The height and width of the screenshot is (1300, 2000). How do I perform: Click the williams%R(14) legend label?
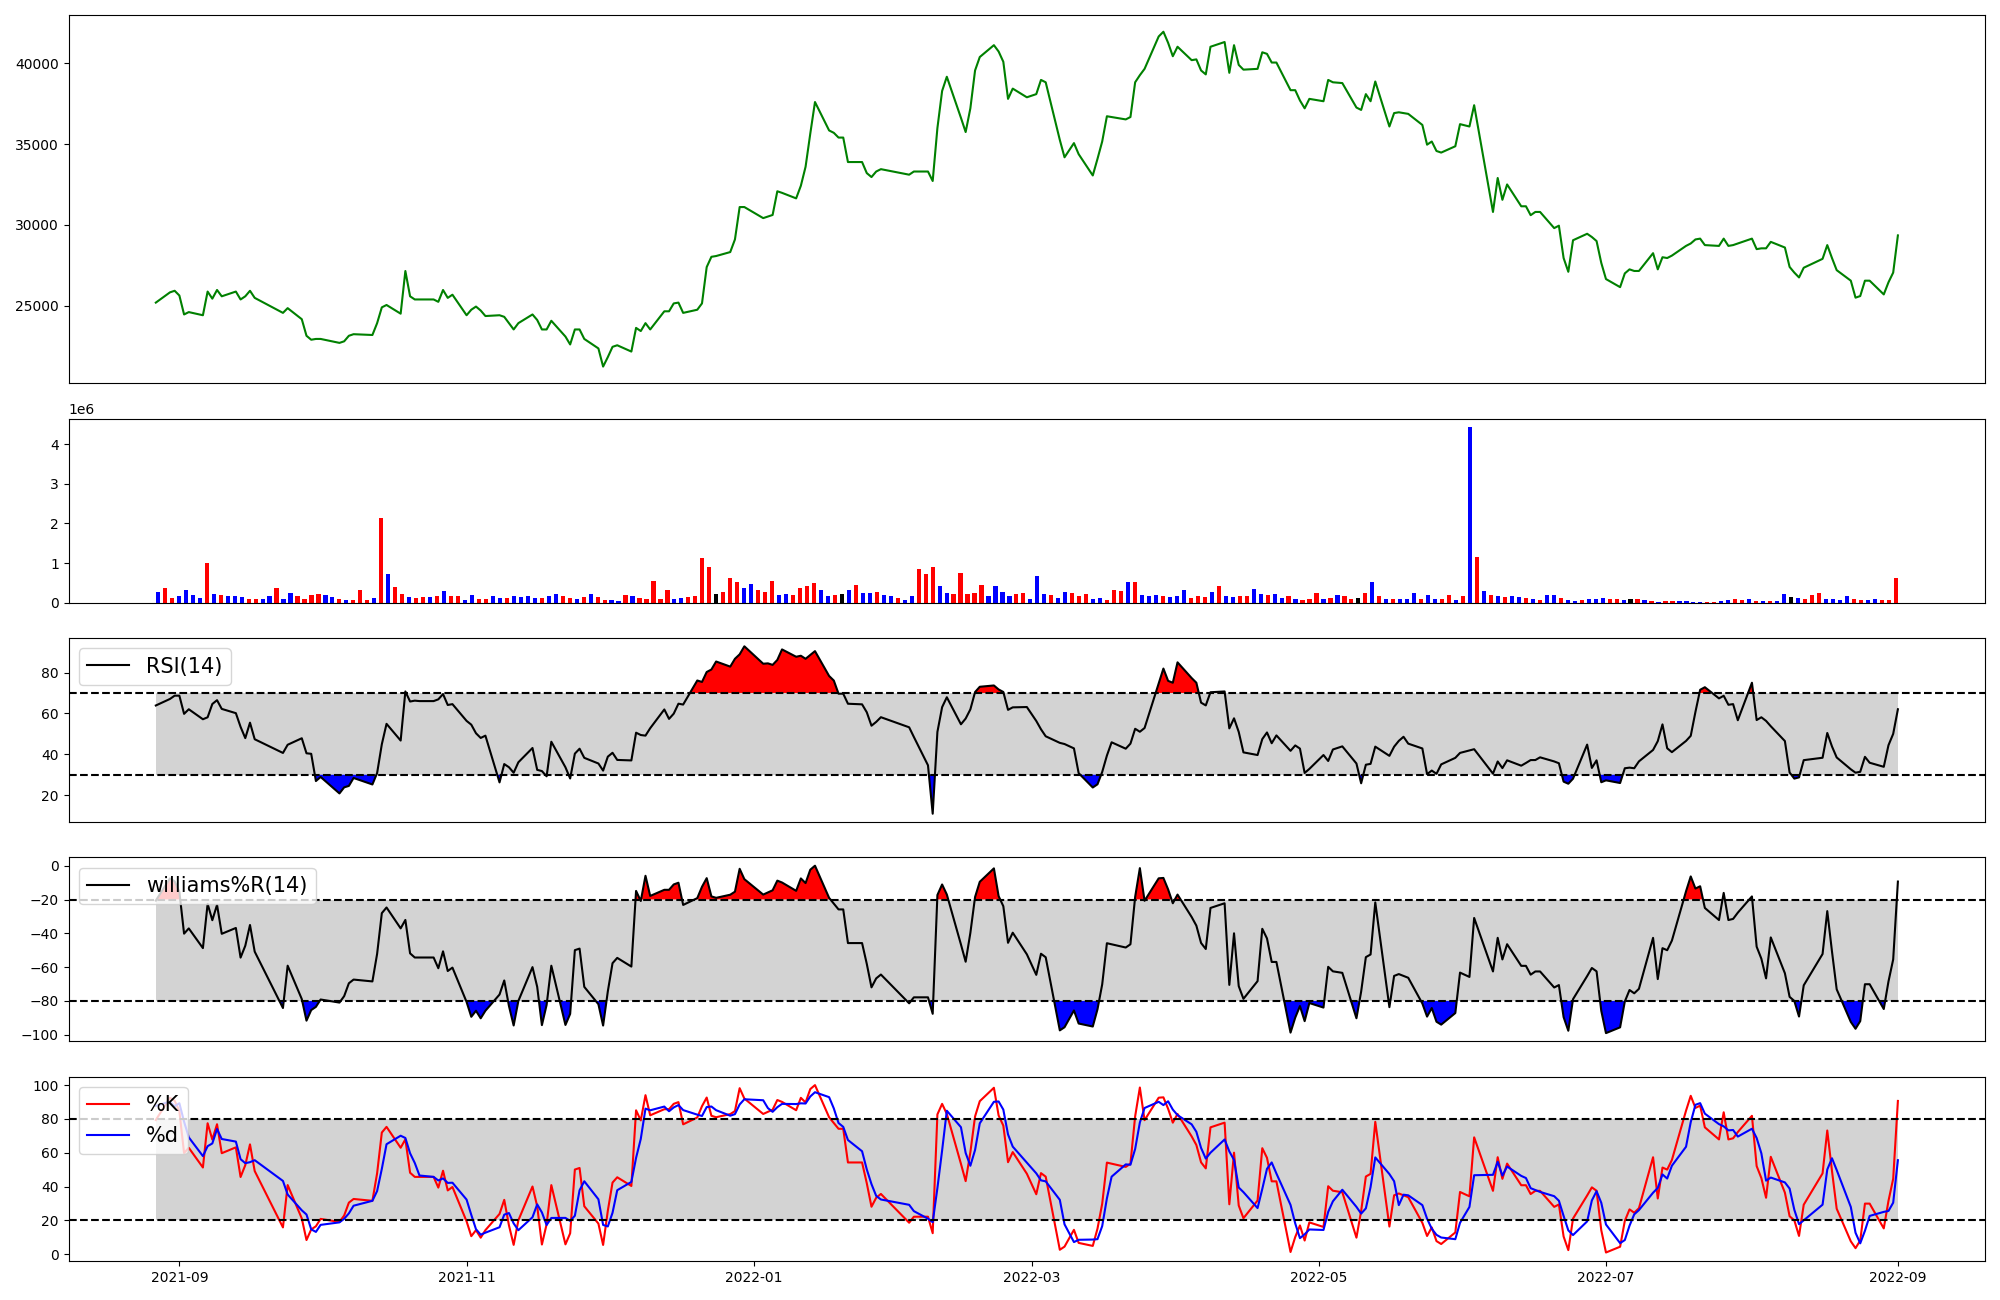click(x=226, y=885)
